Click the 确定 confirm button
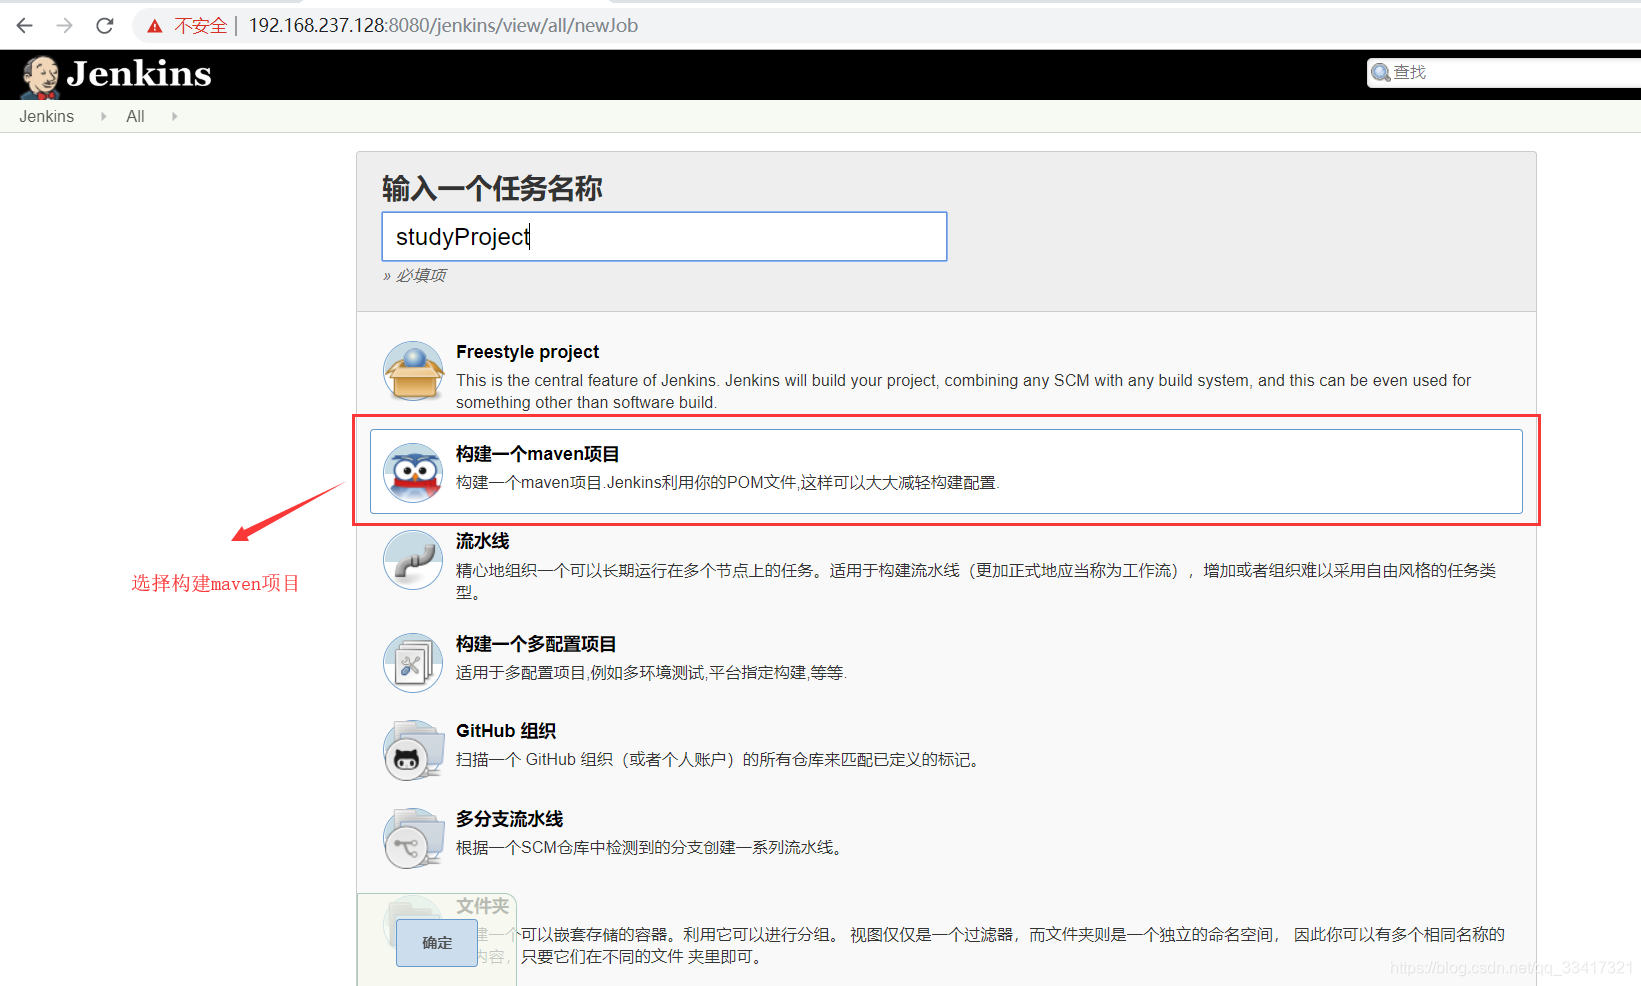The image size is (1641, 986). (437, 943)
